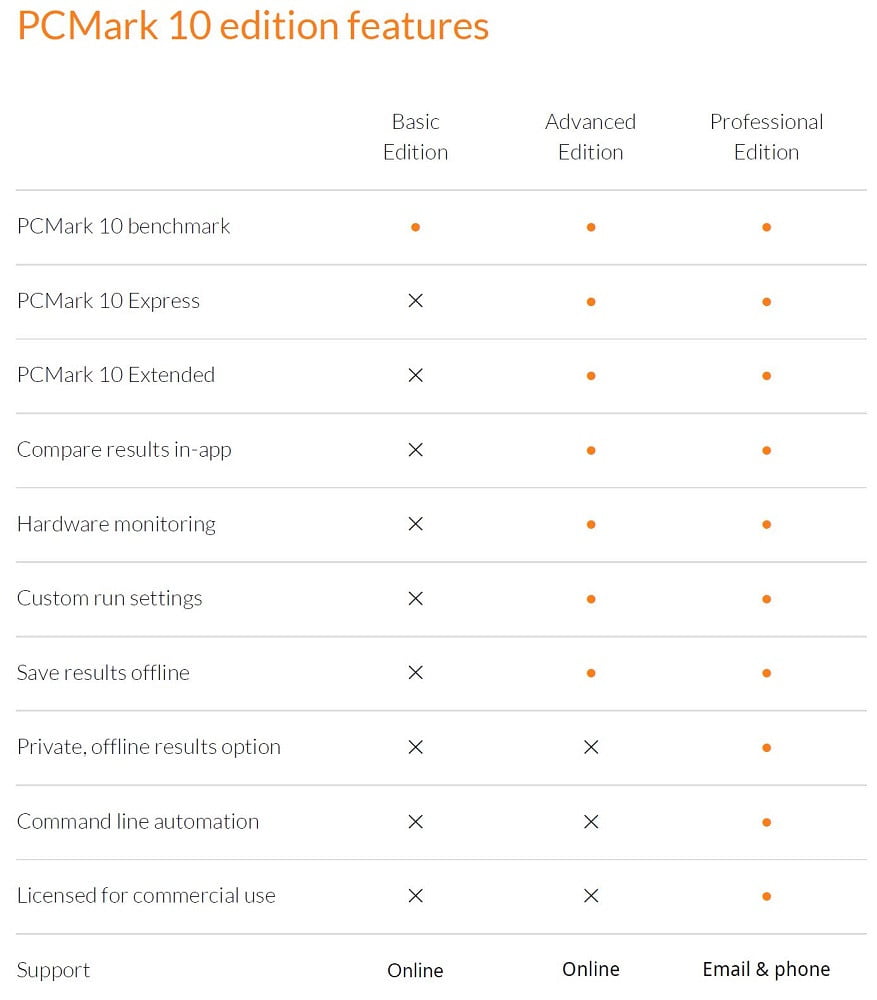The image size is (877, 1000).
Task: Click Advanced X in Licensed for commercial use row
Action: pyautogui.click(x=591, y=896)
